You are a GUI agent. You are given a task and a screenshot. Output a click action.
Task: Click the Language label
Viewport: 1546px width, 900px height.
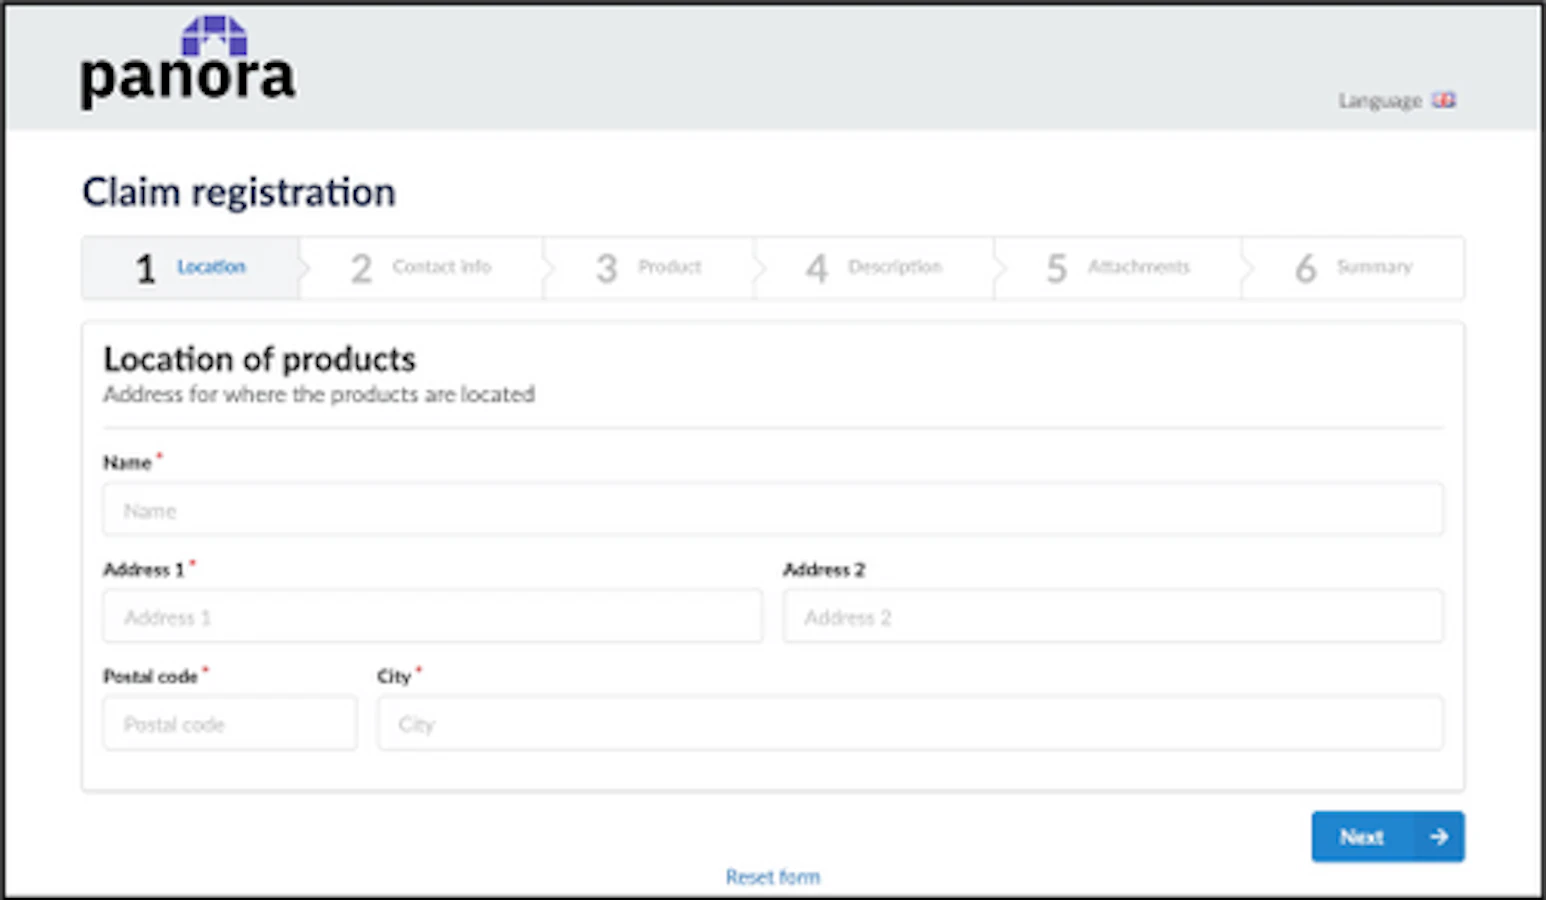coord(1380,101)
